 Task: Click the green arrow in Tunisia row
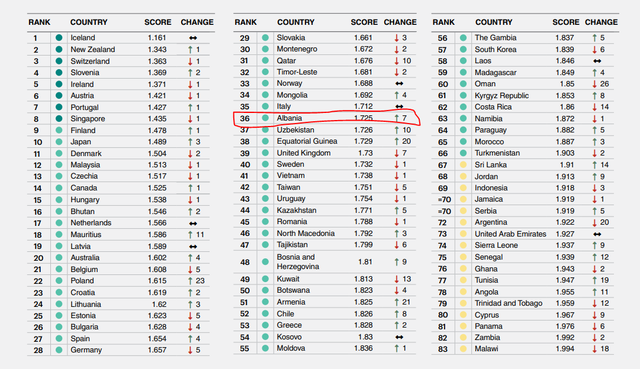coord(594,280)
